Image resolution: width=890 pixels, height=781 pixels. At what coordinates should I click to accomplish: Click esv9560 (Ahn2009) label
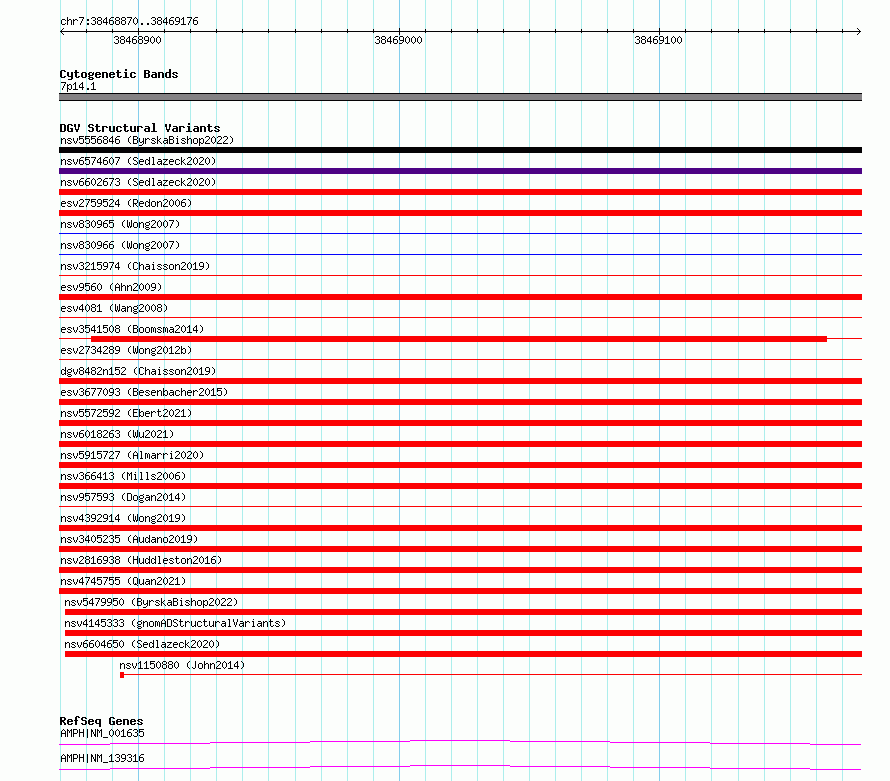(111, 287)
